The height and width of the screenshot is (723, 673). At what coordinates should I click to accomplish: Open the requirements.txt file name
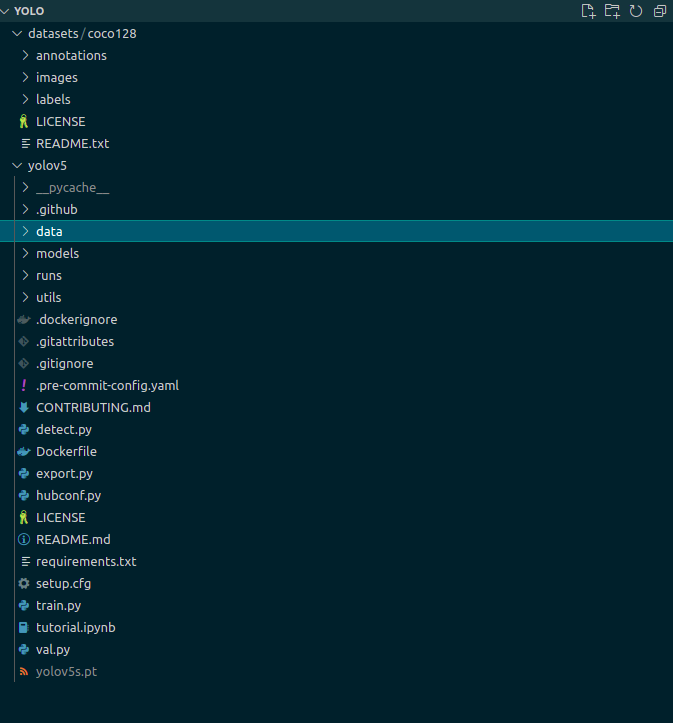(x=86, y=561)
